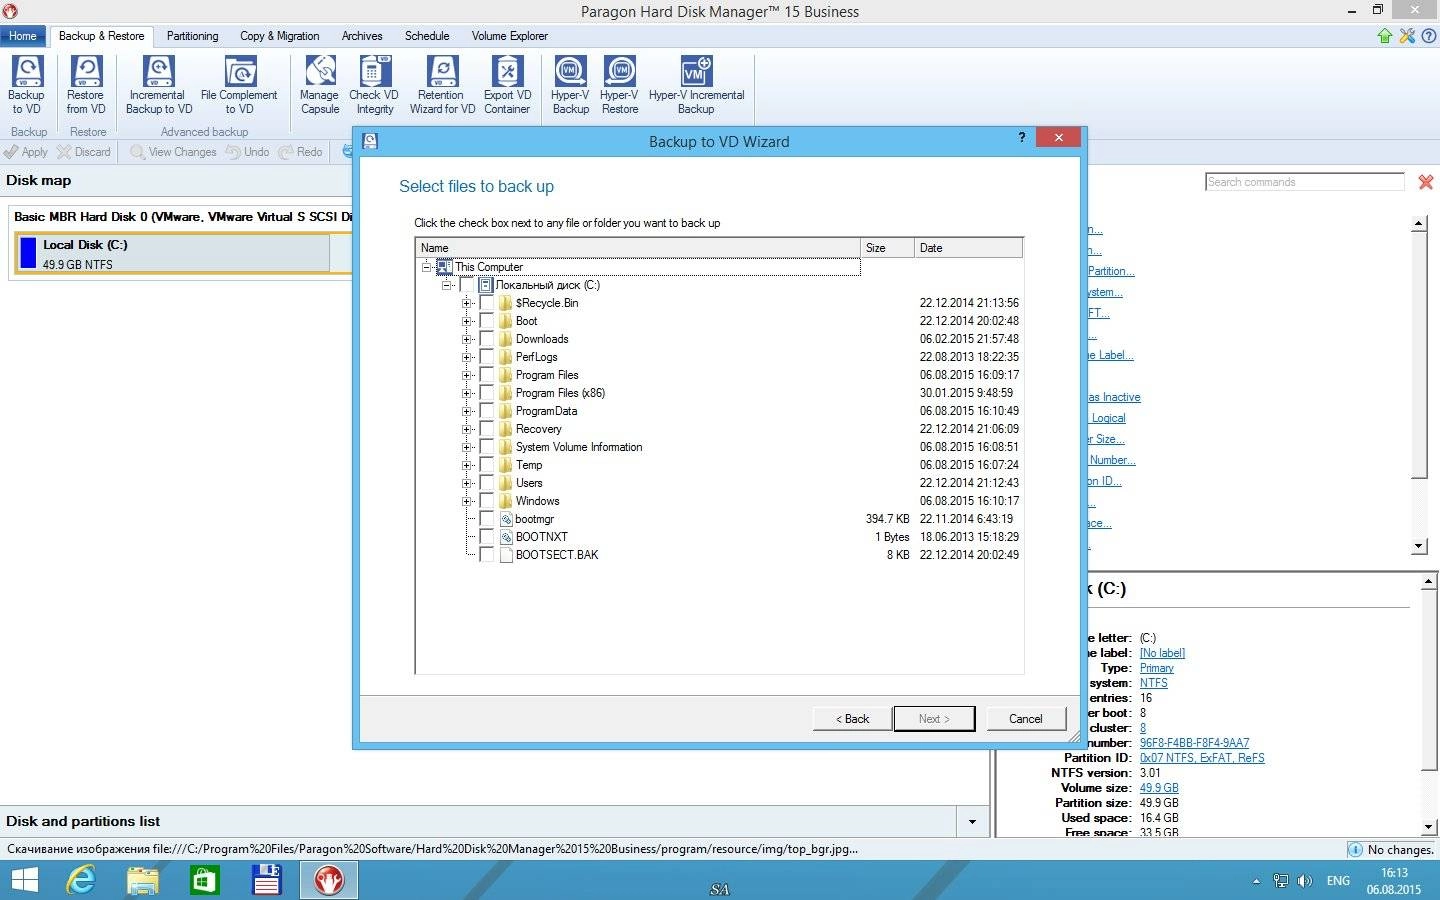1440x900 pixels.
Task: Click the Undo toolbar button
Action: pyautogui.click(x=247, y=152)
